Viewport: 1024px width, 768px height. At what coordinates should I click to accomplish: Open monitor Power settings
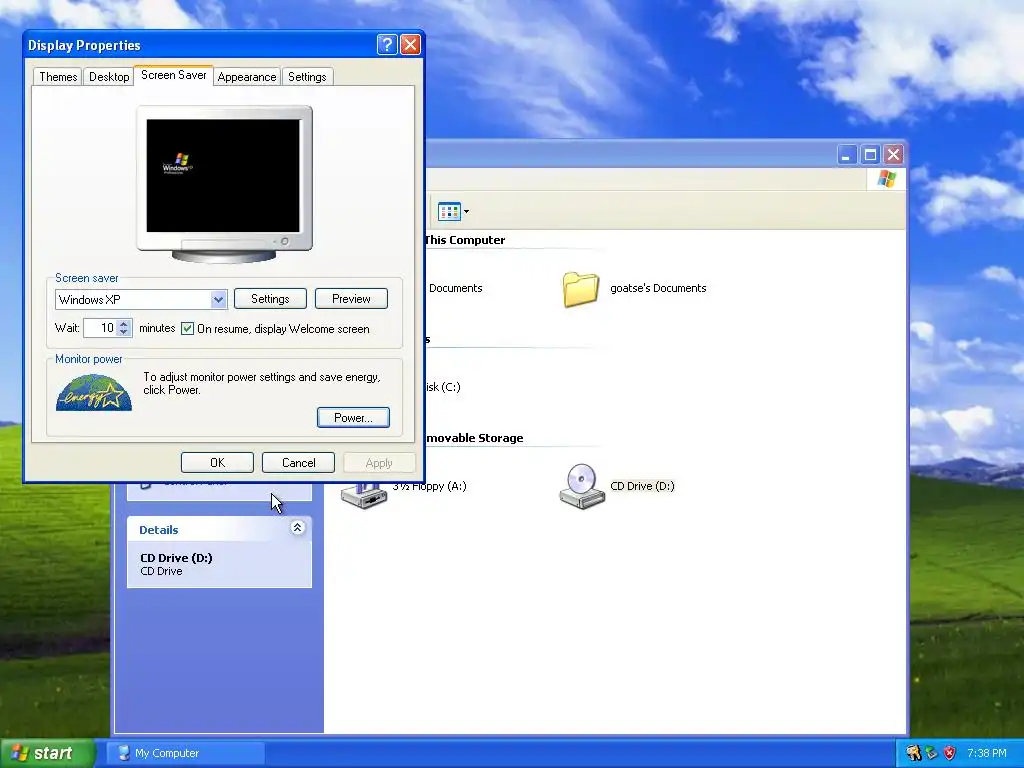(x=353, y=418)
